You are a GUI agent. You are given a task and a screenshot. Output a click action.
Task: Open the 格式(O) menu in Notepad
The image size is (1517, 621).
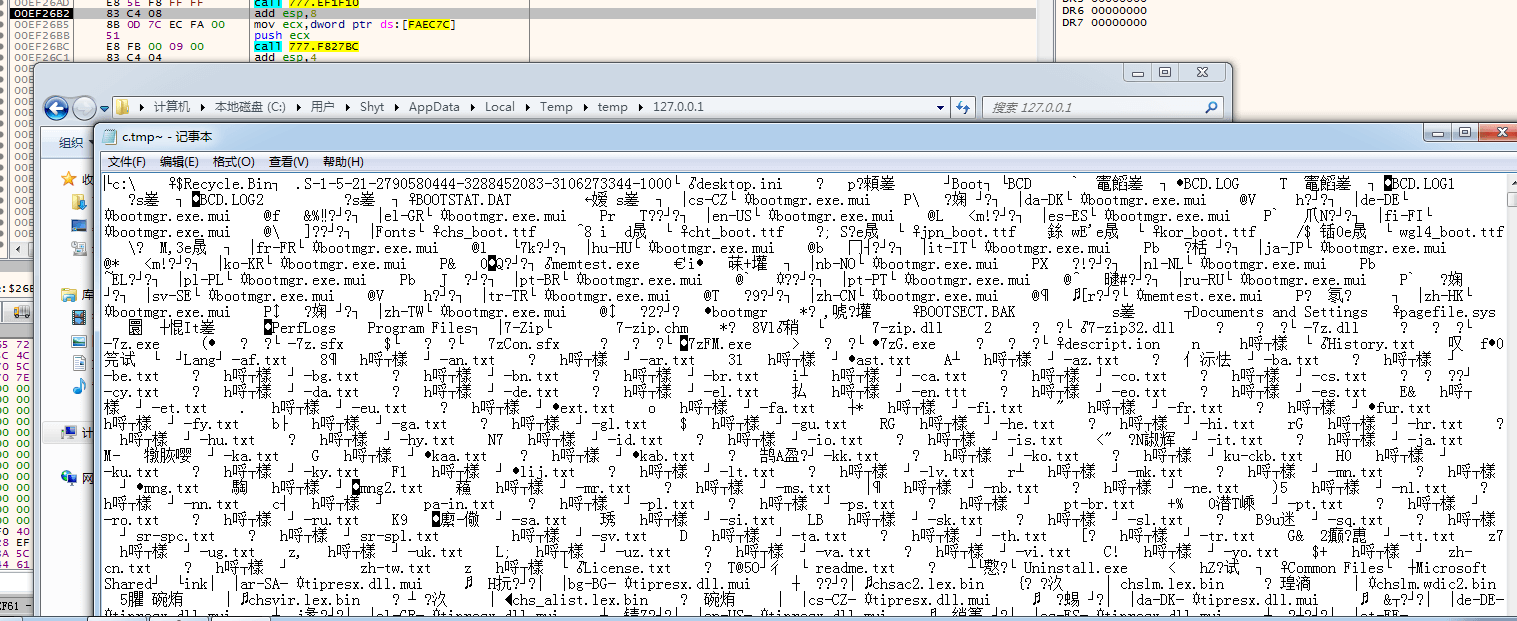pos(234,162)
